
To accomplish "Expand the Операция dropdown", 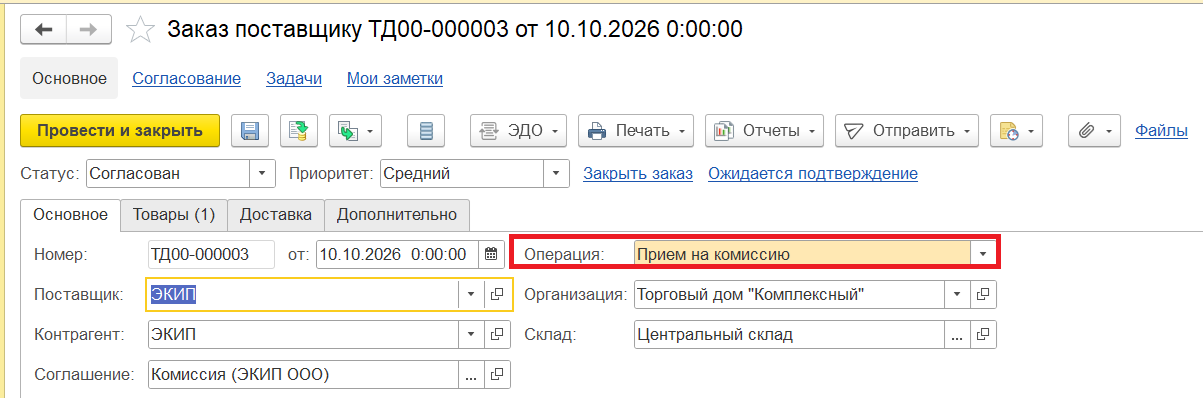I will (983, 254).
